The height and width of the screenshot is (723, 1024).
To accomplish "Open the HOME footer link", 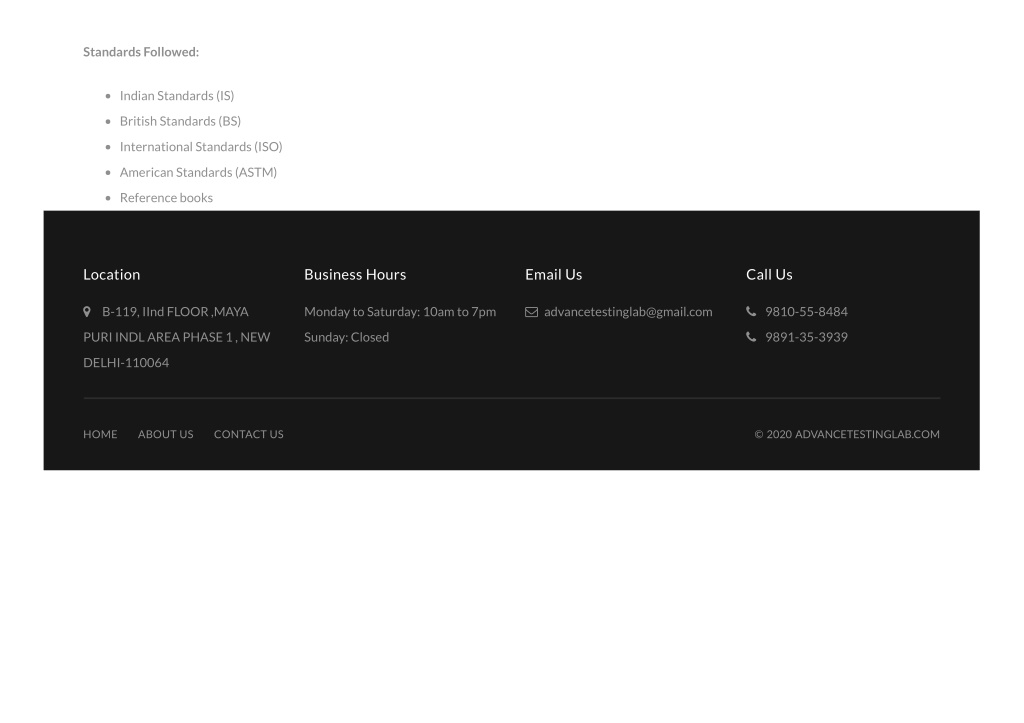I will (100, 434).
